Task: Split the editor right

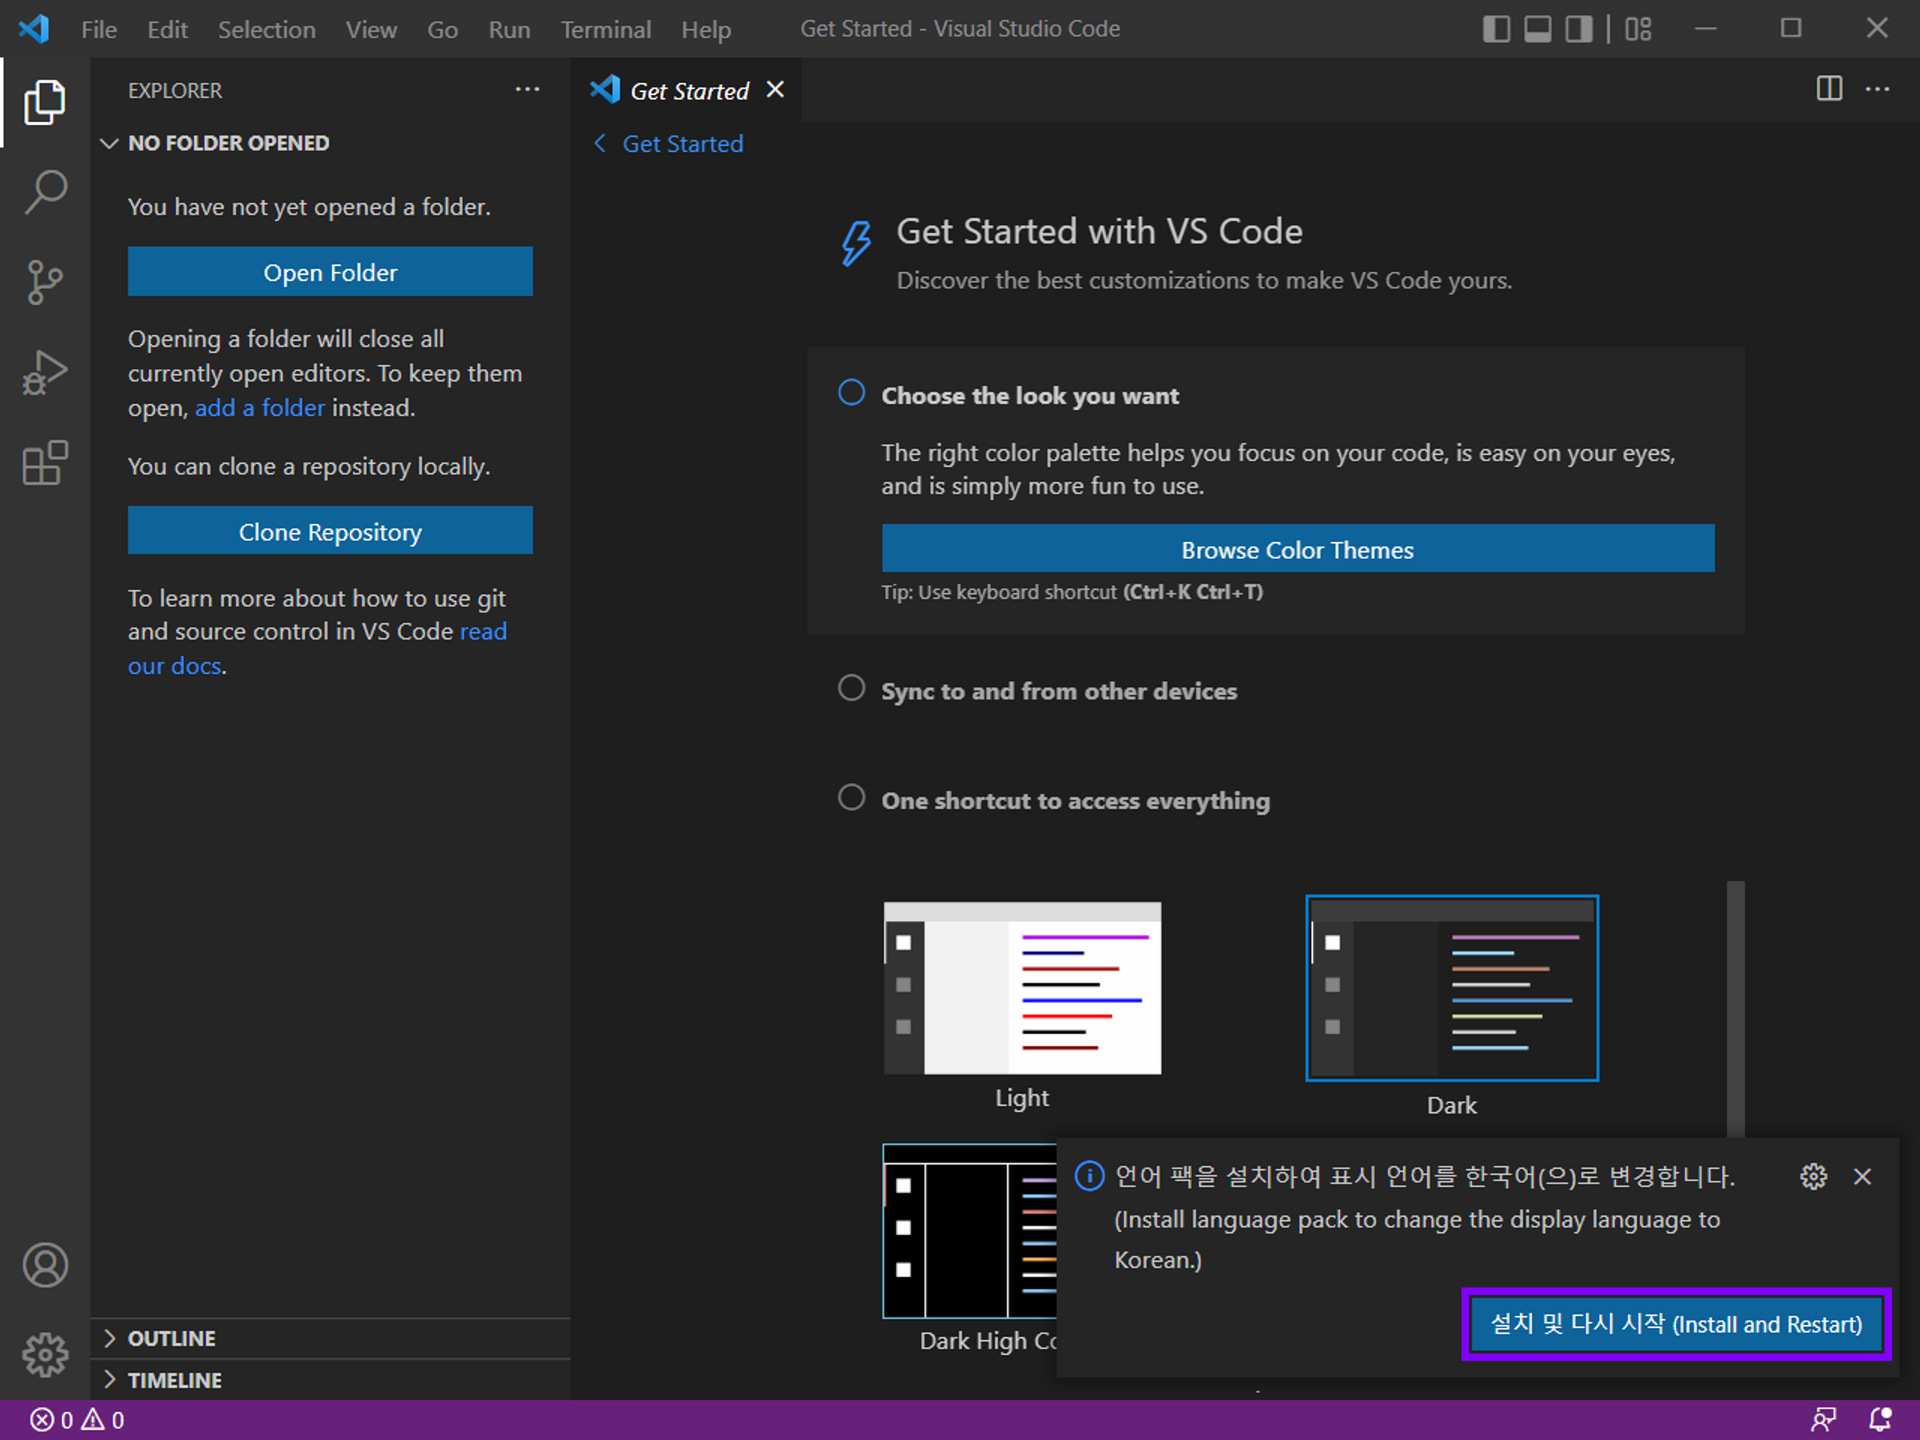Action: point(1829,89)
